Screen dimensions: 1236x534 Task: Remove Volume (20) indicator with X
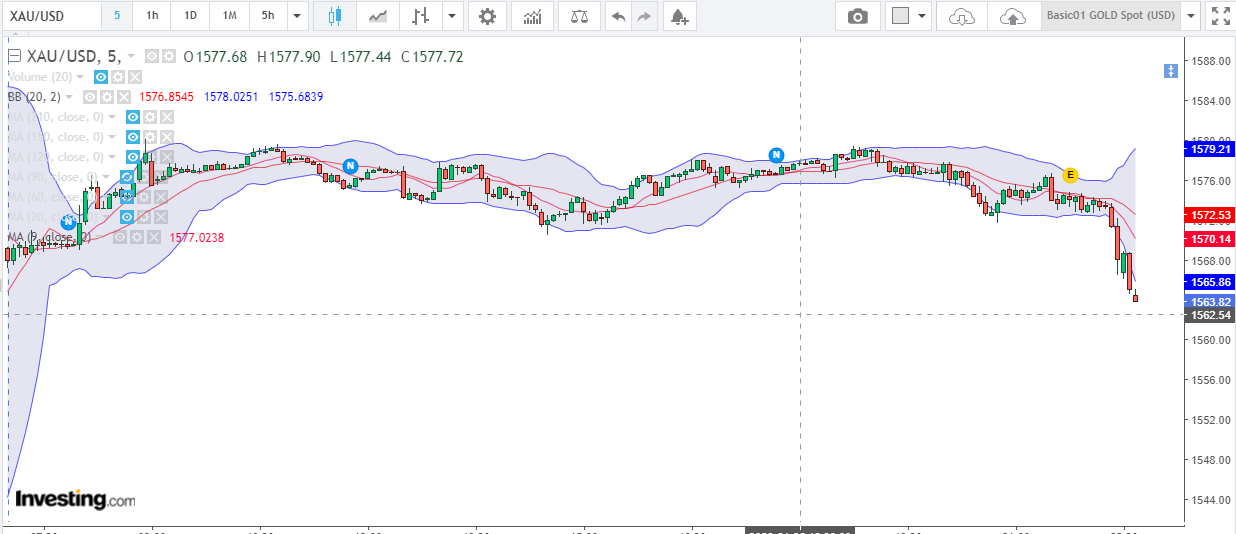pos(135,77)
